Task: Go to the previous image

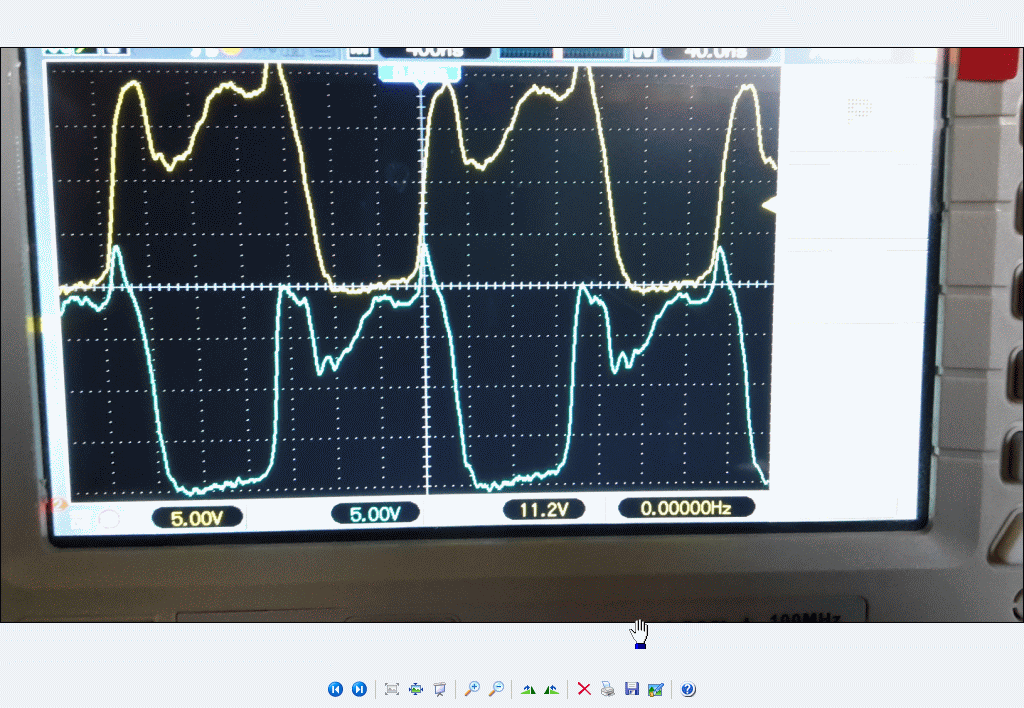Action: pos(335,689)
